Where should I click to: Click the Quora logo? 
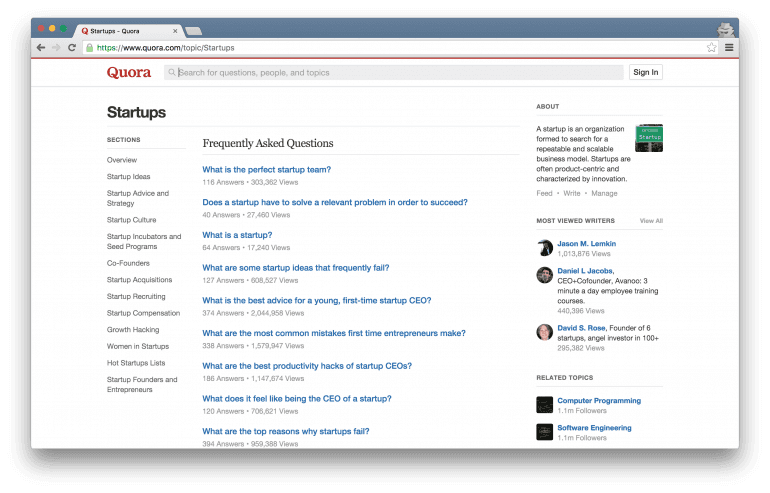click(129, 73)
